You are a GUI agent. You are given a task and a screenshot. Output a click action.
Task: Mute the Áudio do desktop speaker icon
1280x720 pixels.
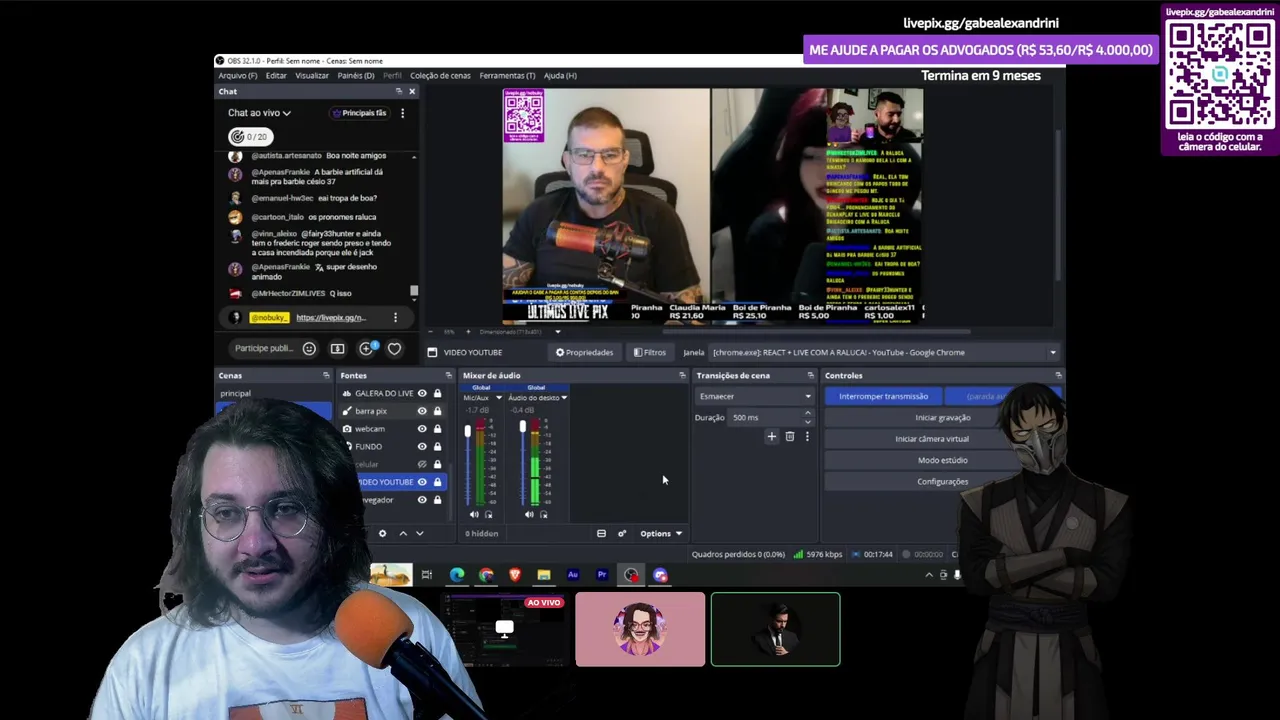(x=529, y=514)
